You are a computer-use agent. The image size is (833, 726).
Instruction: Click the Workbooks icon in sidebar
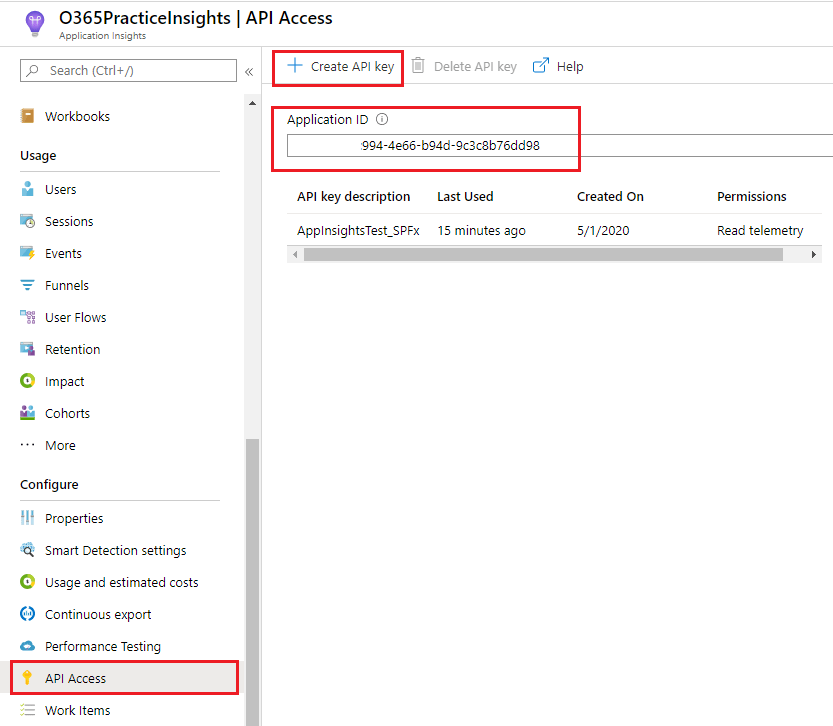(x=28, y=116)
